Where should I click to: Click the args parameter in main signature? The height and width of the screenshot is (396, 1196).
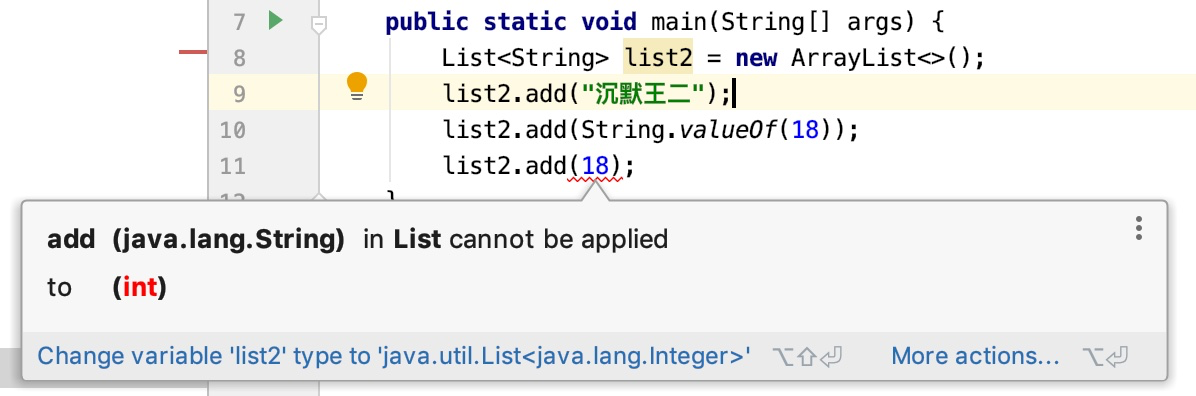[881, 22]
